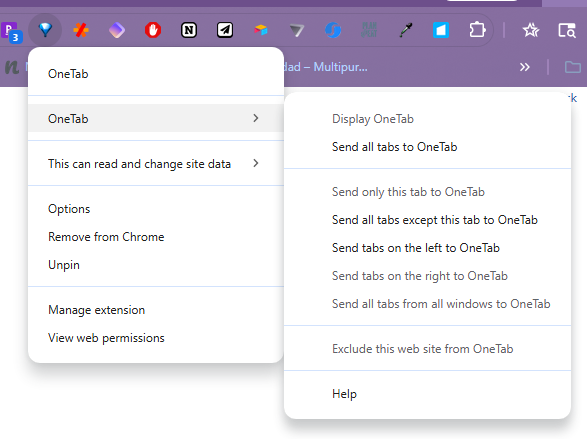Click the dark teal text-logo extension icon

click(x=369, y=30)
